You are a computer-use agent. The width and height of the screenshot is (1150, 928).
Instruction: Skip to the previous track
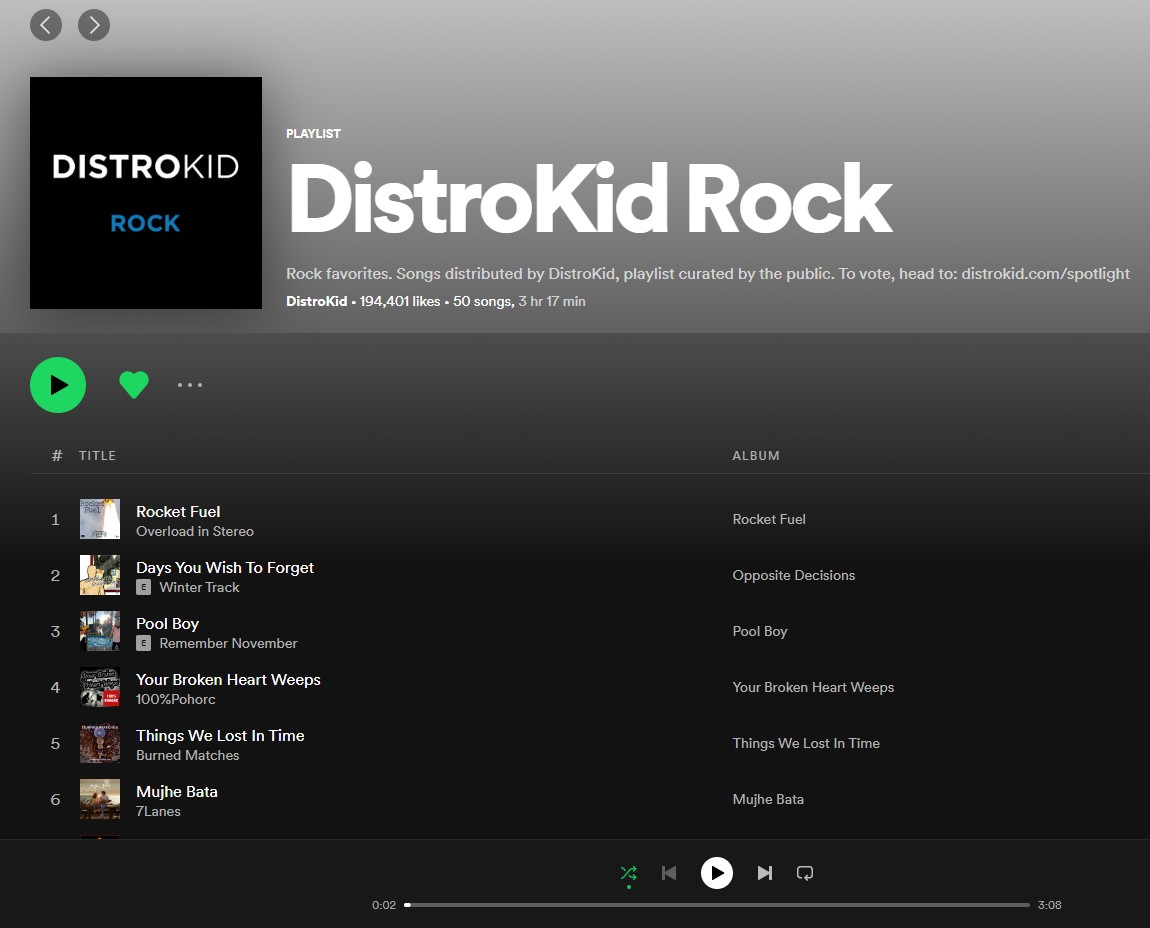point(669,872)
